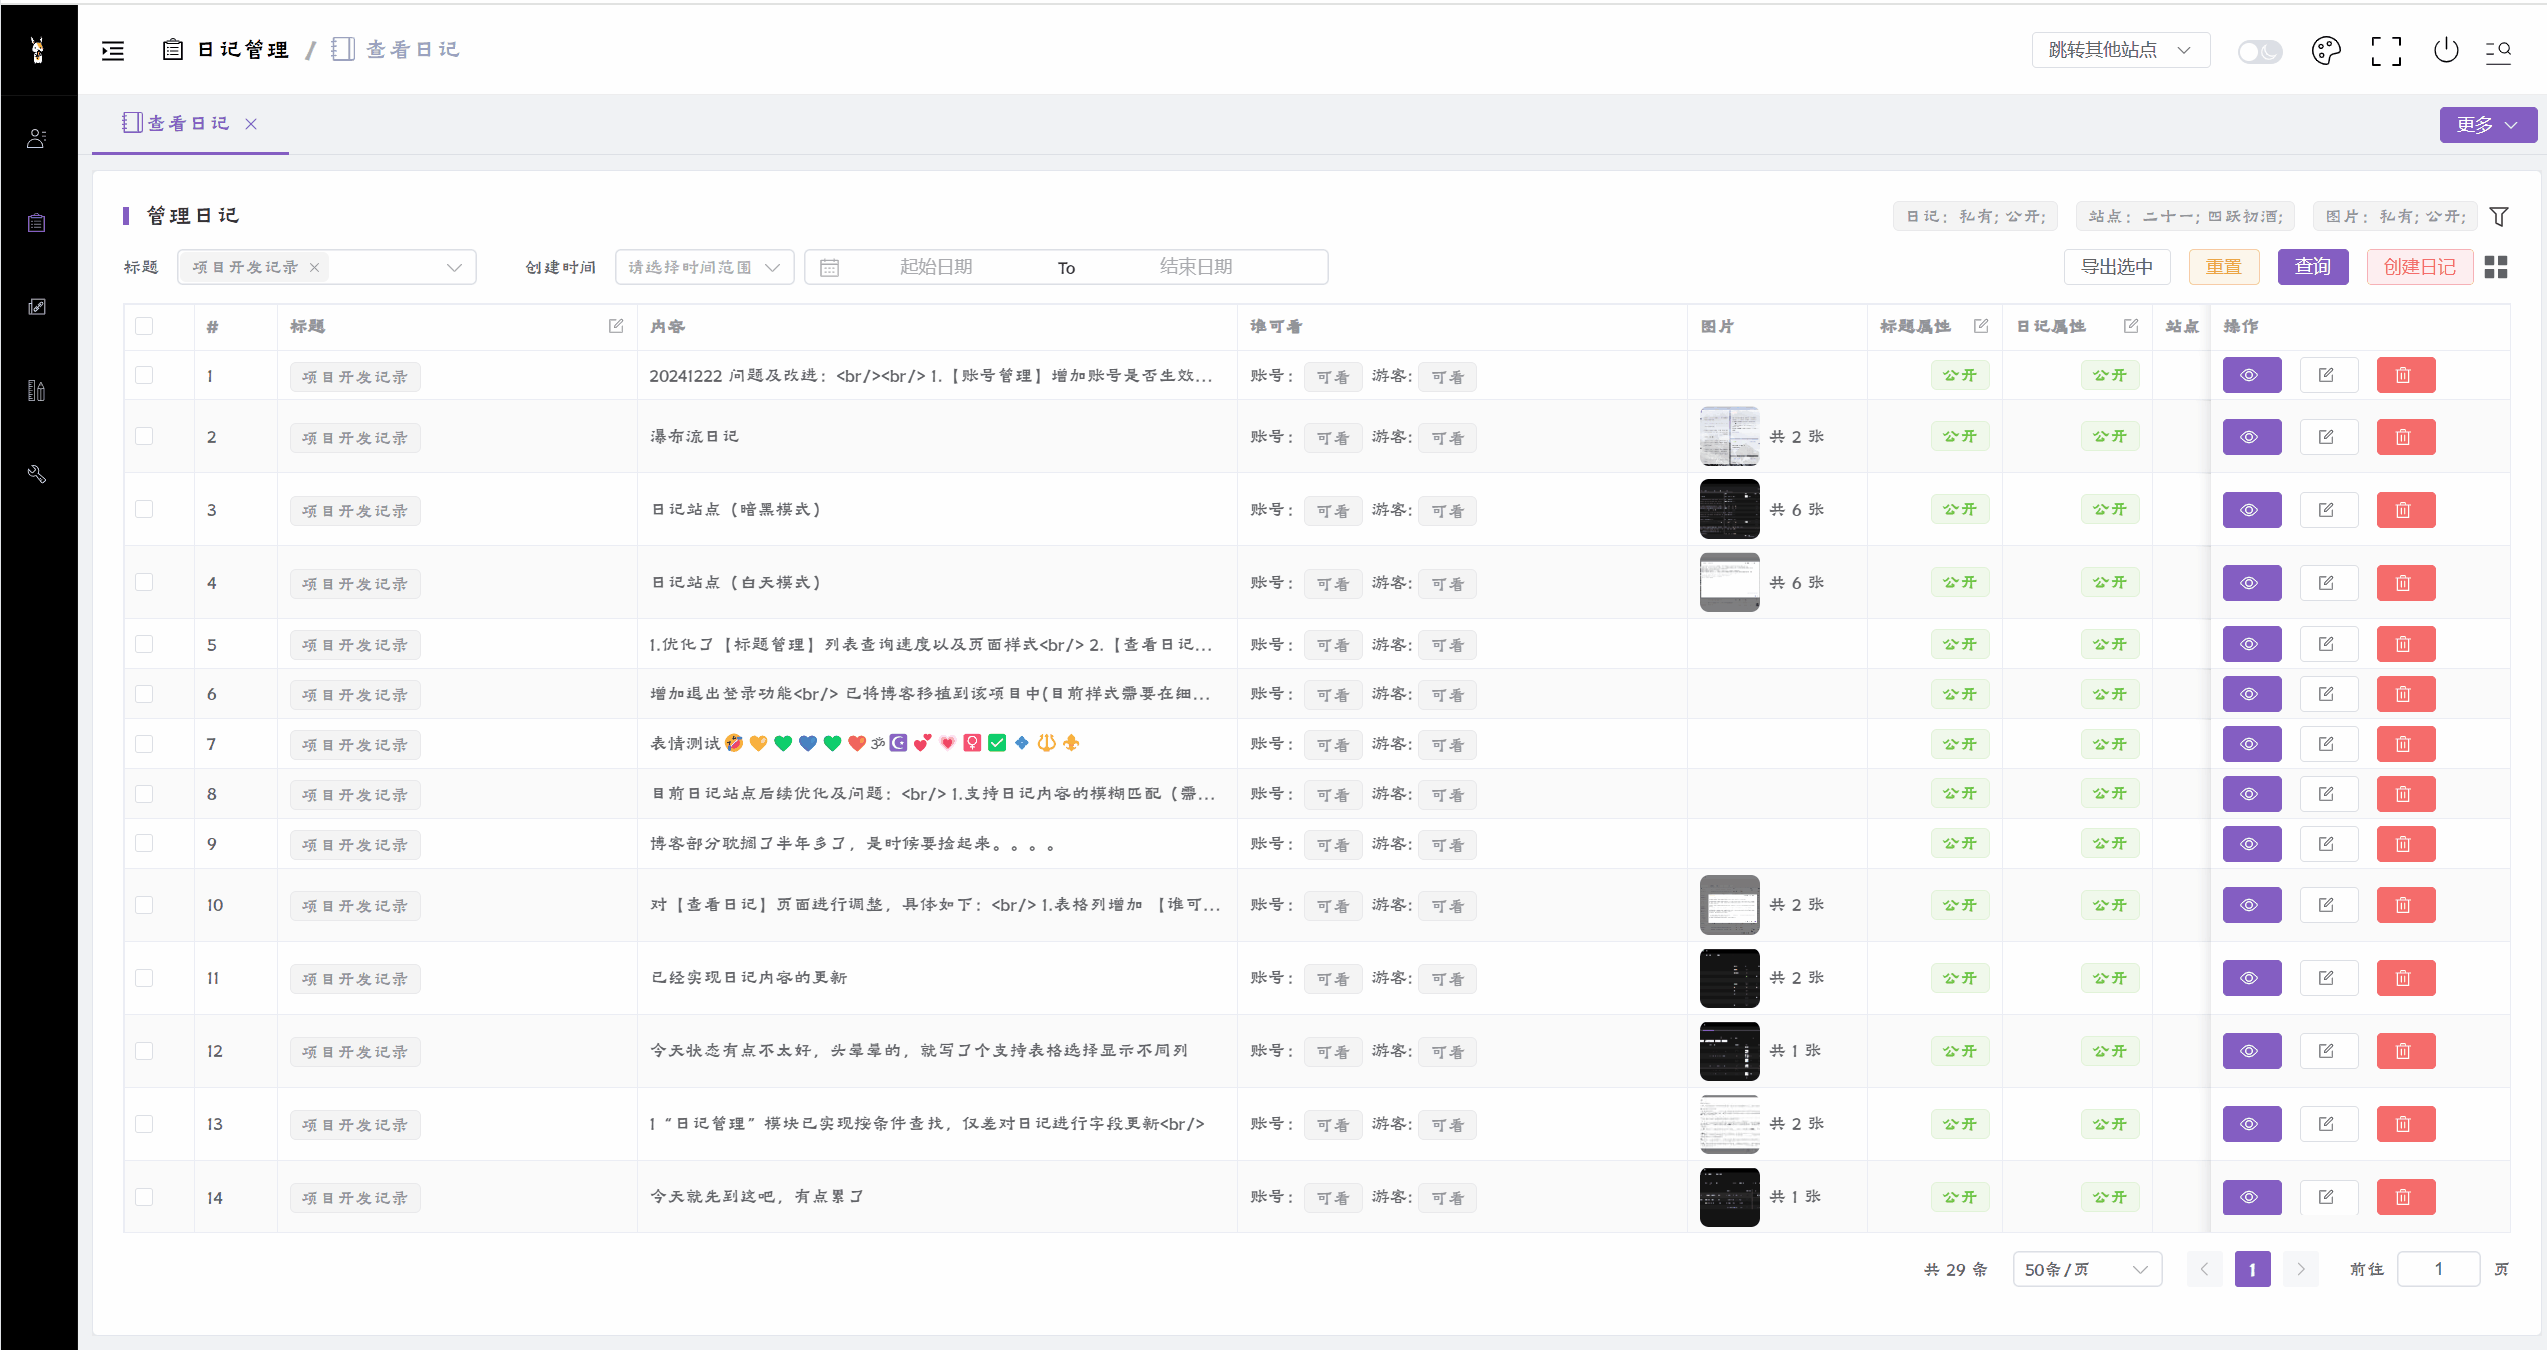
Task: Select the checkbox for row 7
Action: pos(144,744)
